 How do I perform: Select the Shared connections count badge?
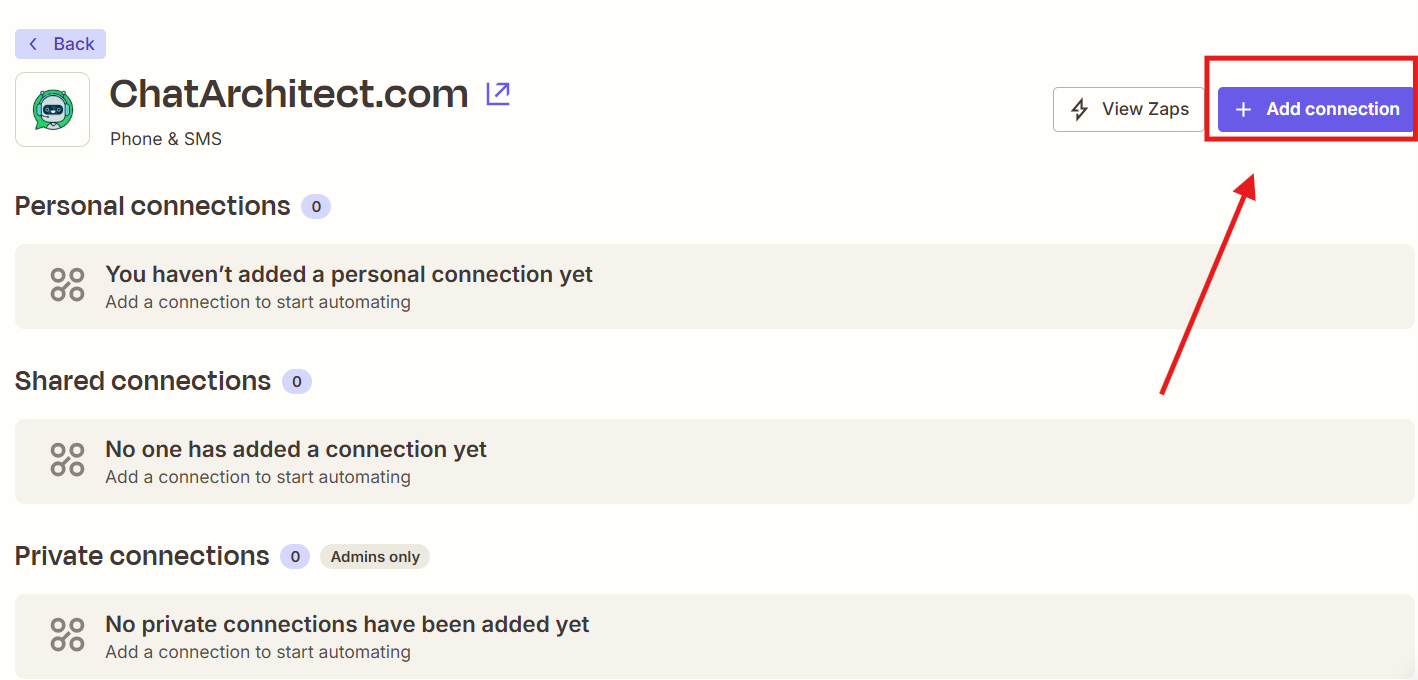297,382
